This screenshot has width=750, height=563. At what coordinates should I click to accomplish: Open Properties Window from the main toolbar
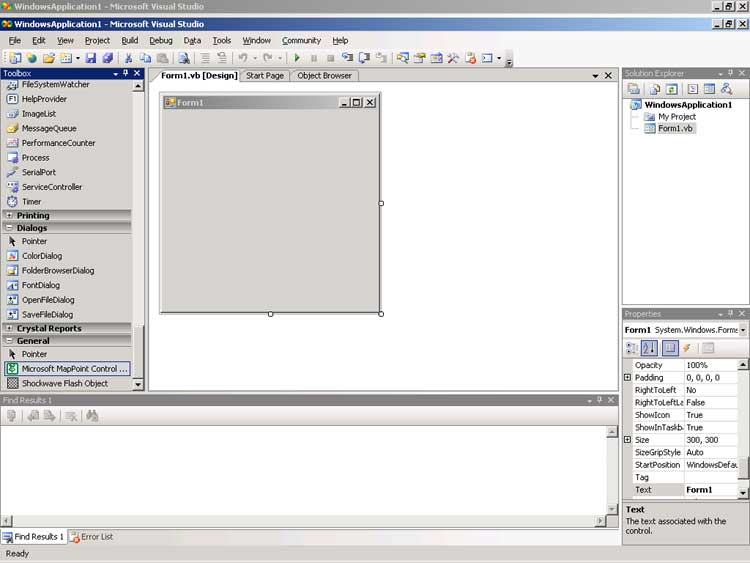419,58
